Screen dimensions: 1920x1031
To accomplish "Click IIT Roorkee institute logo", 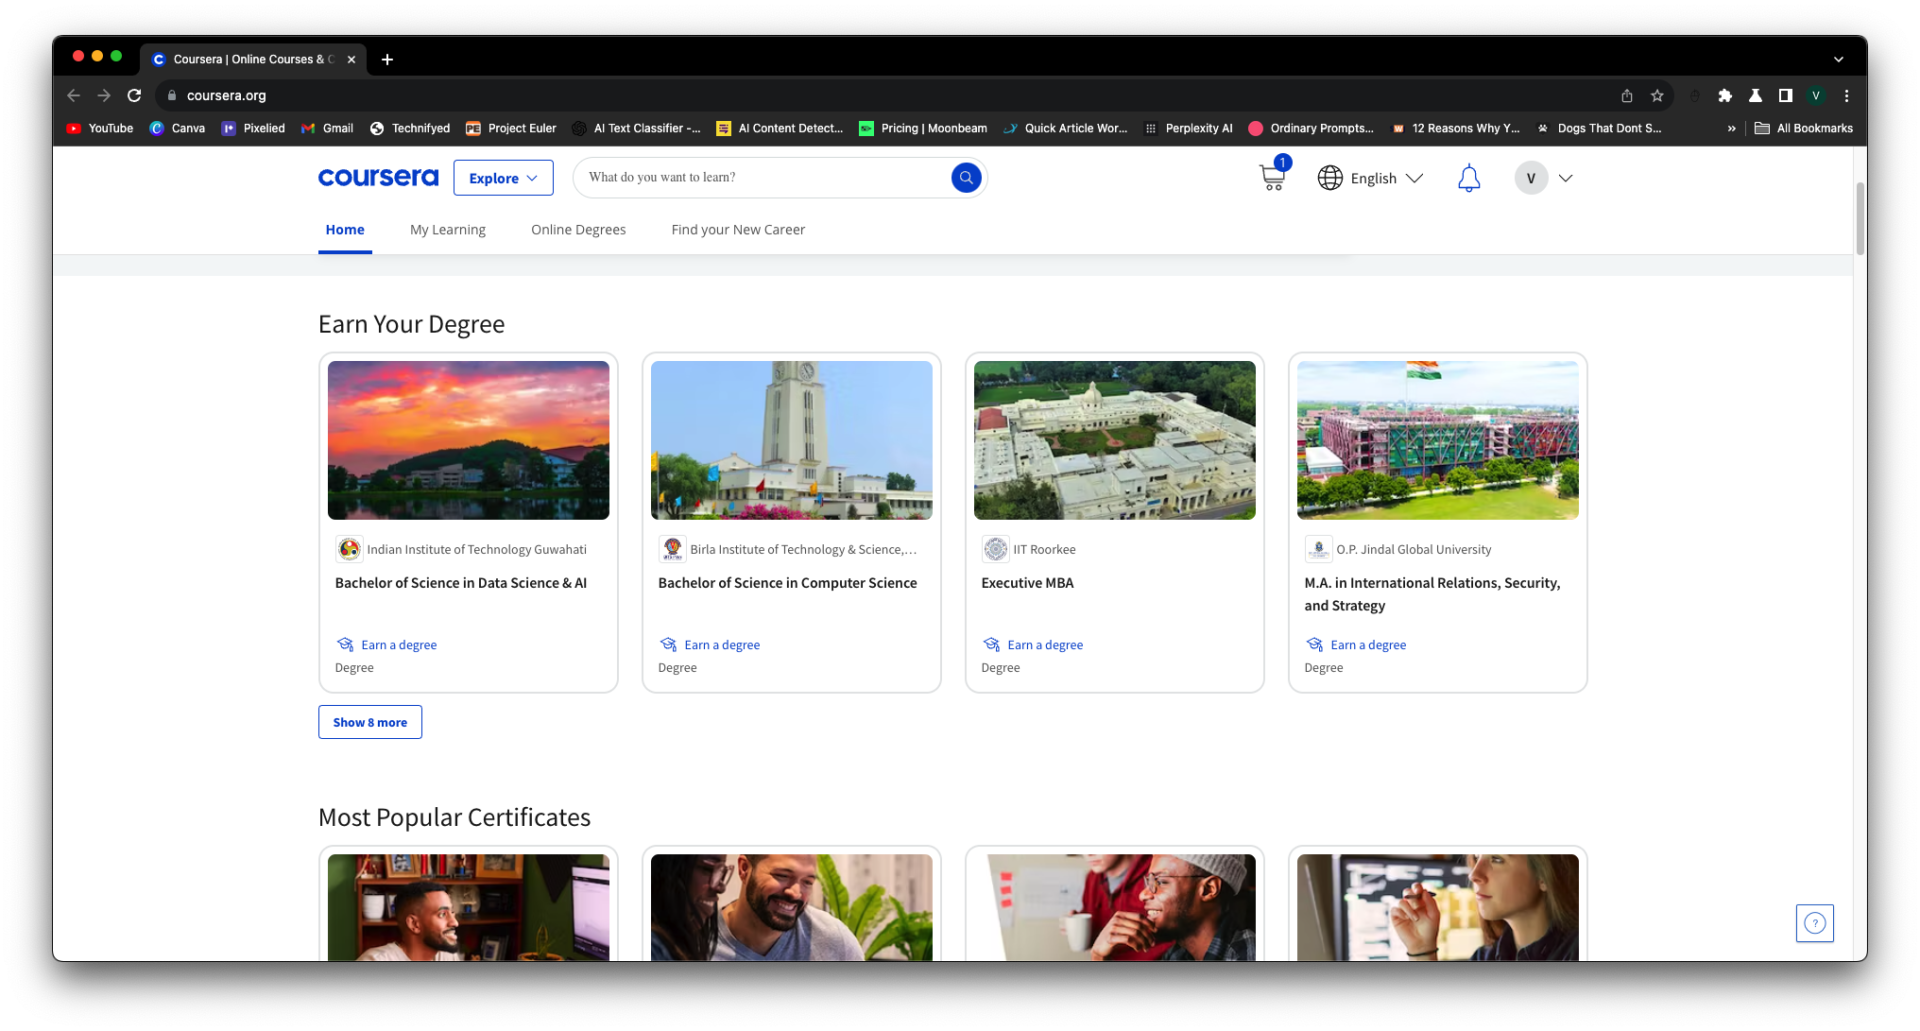I will pyautogui.click(x=995, y=549).
